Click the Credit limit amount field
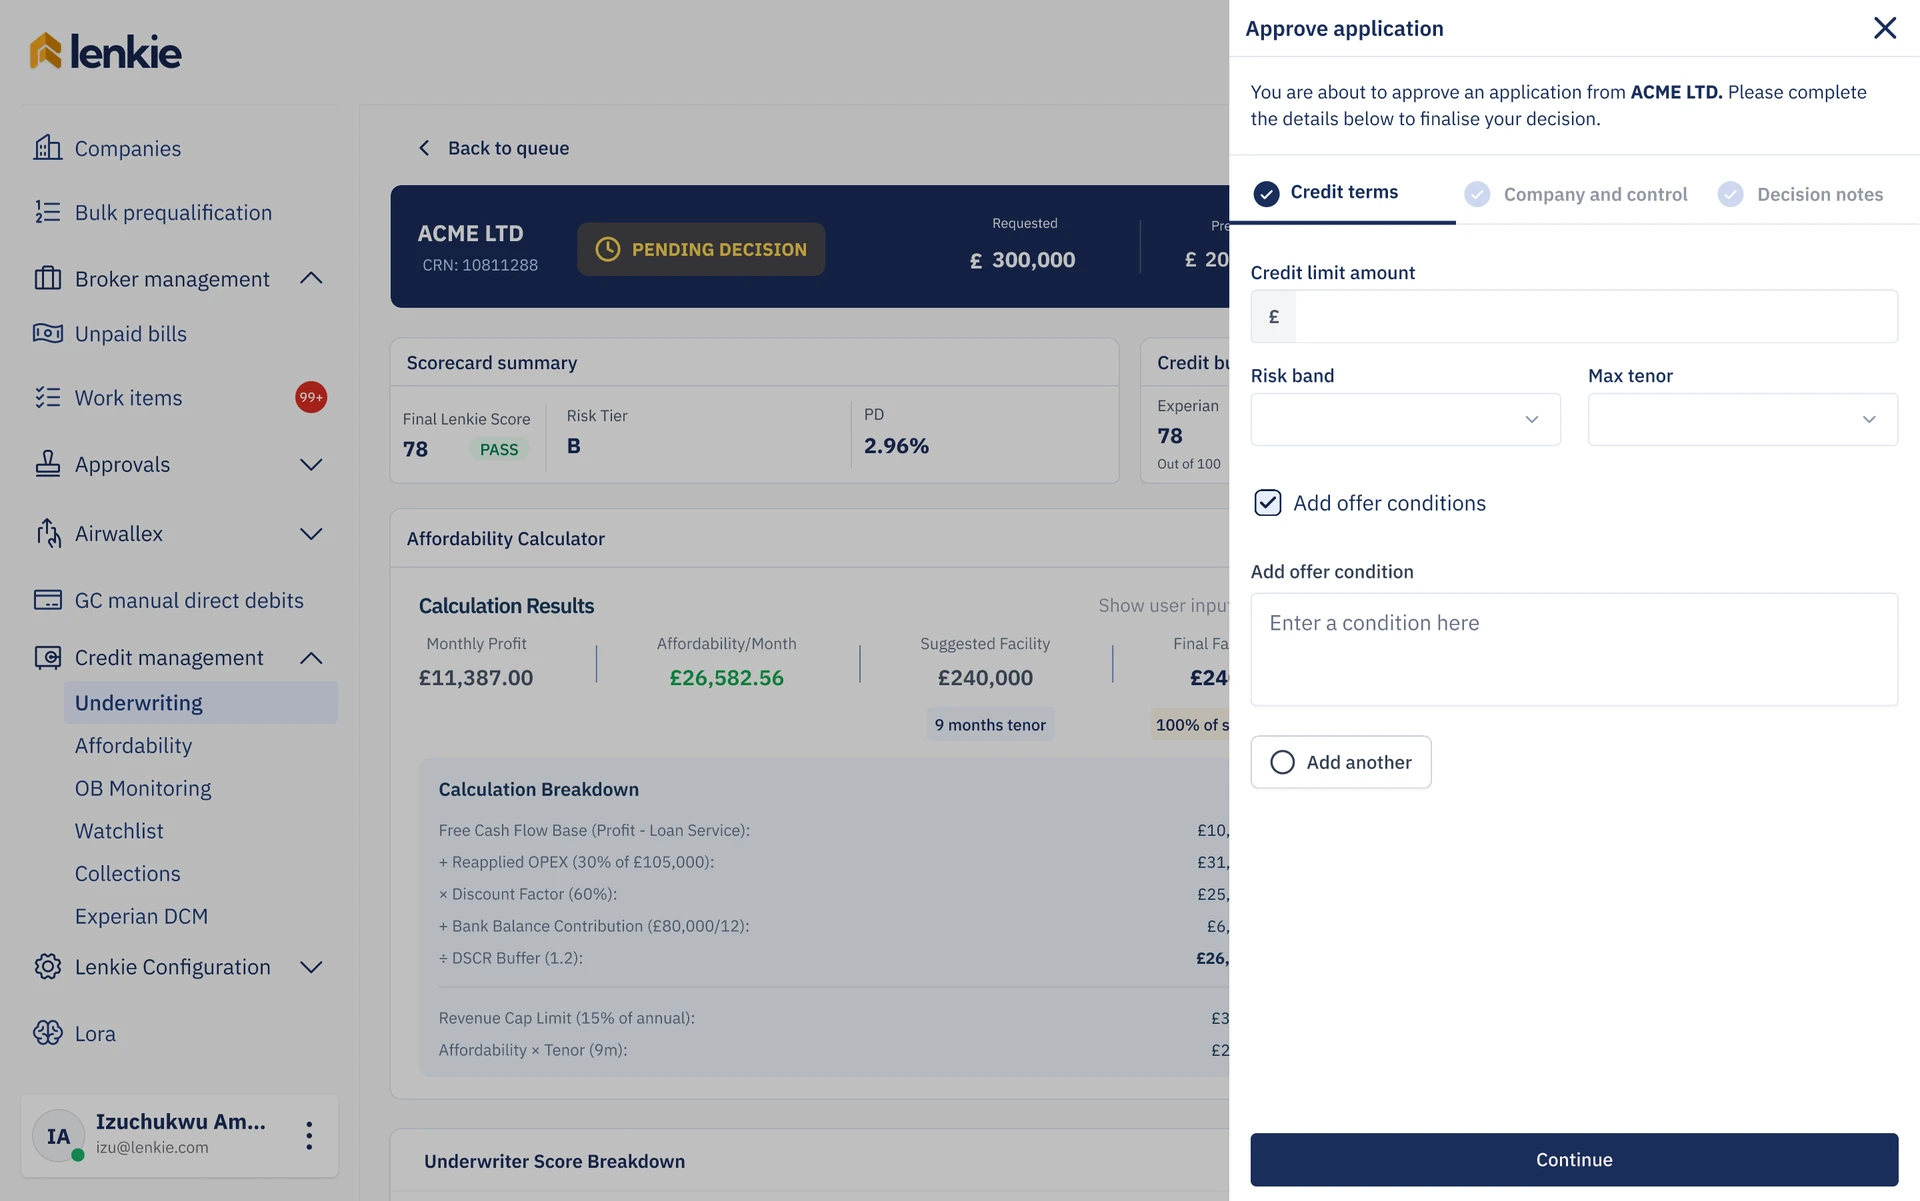The height and width of the screenshot is (1201, 1920). (x=1574, y=316)
